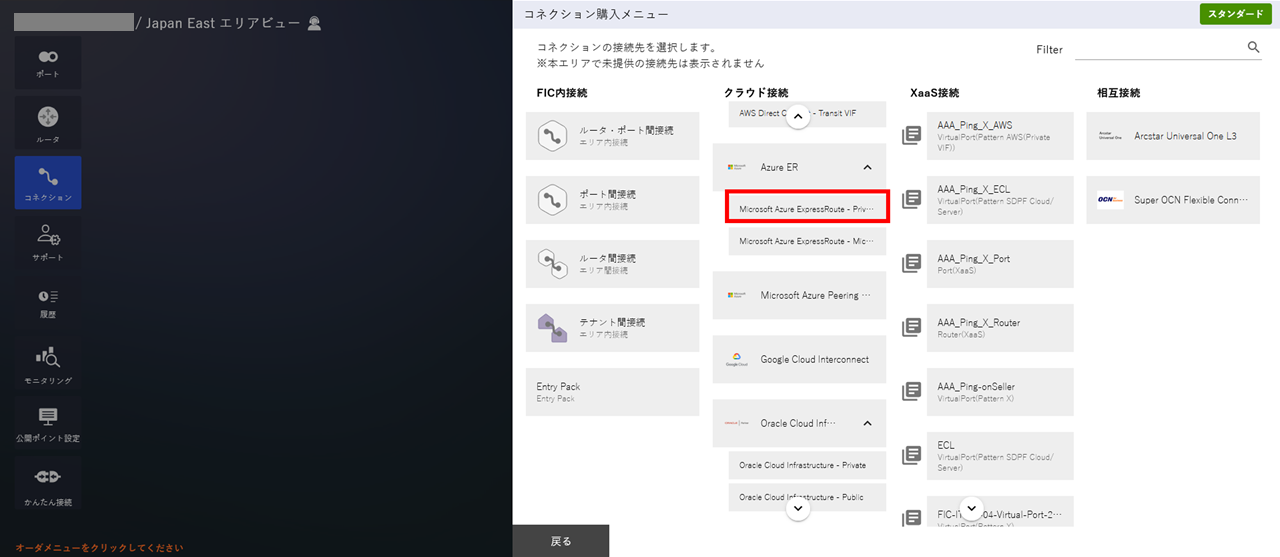Image resolution: width=1280 pixels, height=557 pixels.
Task: Open the 履歴 history icon
Action: (48, 302)
